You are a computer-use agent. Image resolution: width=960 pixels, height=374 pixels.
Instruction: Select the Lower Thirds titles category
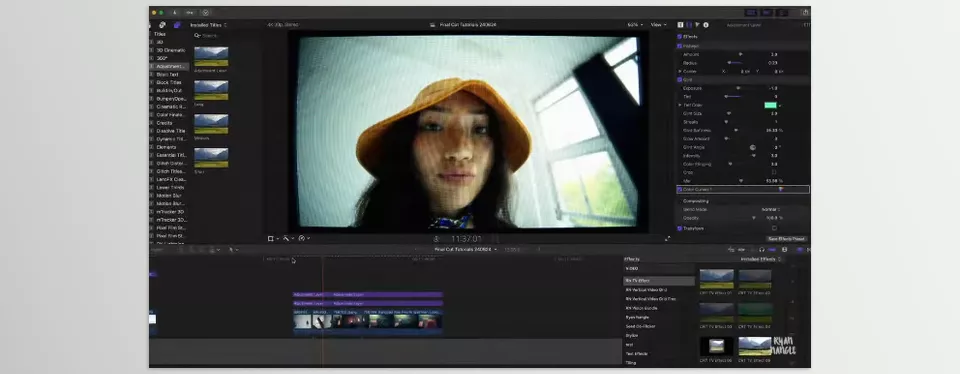(x=170, y=187)
